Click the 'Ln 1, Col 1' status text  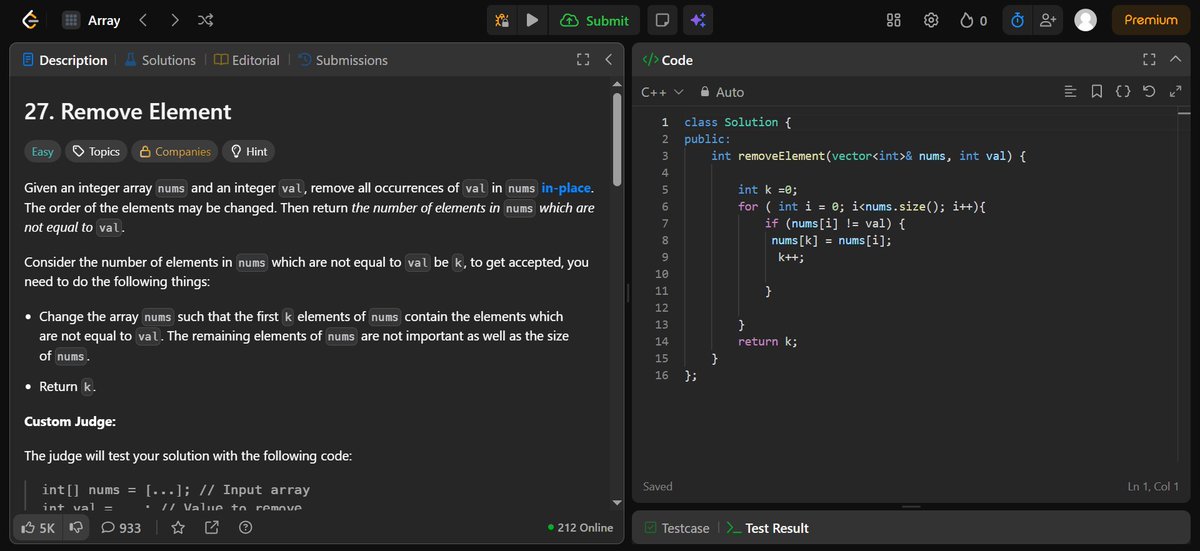(x=1154, y=487)
